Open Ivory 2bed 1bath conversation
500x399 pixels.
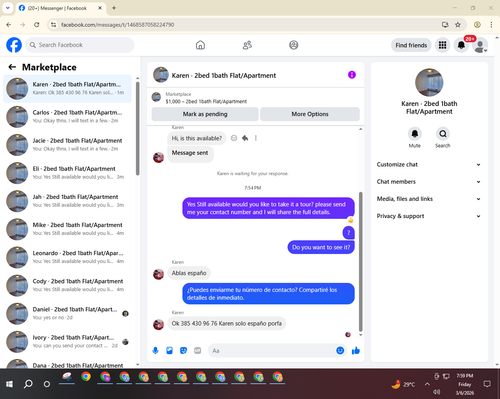67,341
